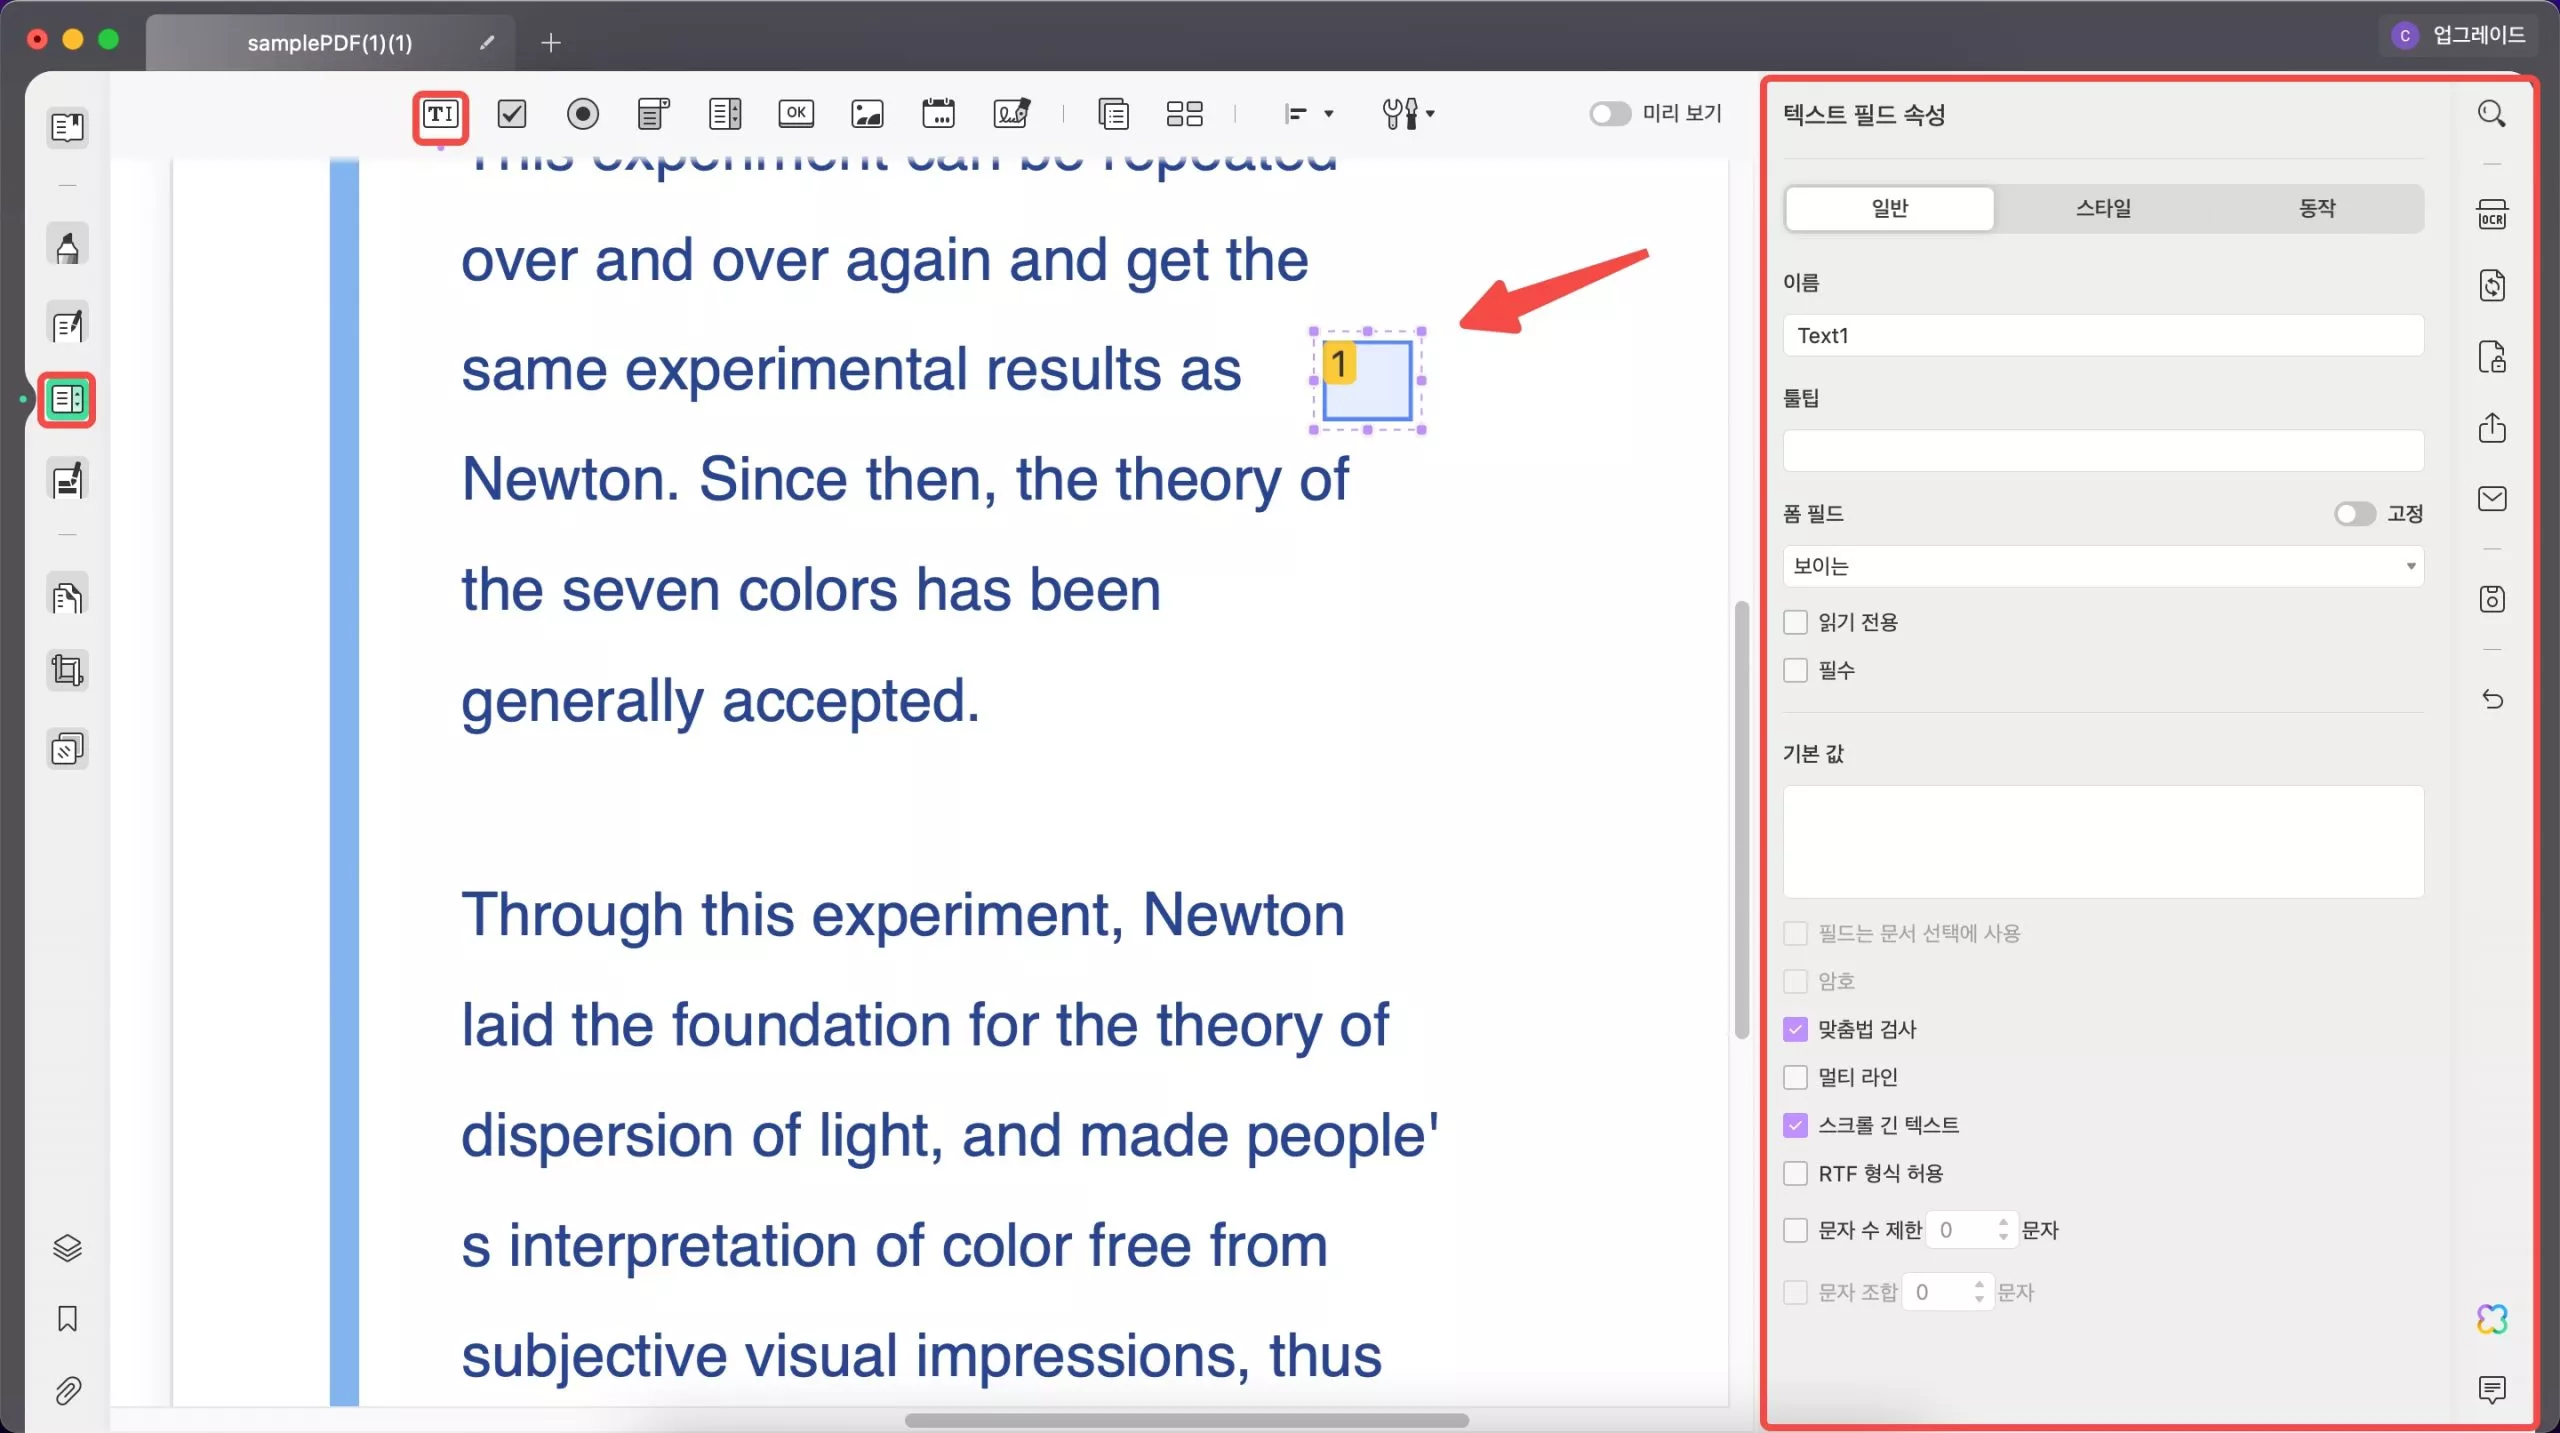Check the 멀티 라인 checkbox
Viewport: 2560px width, 1433px height.
(1796, 1077)
